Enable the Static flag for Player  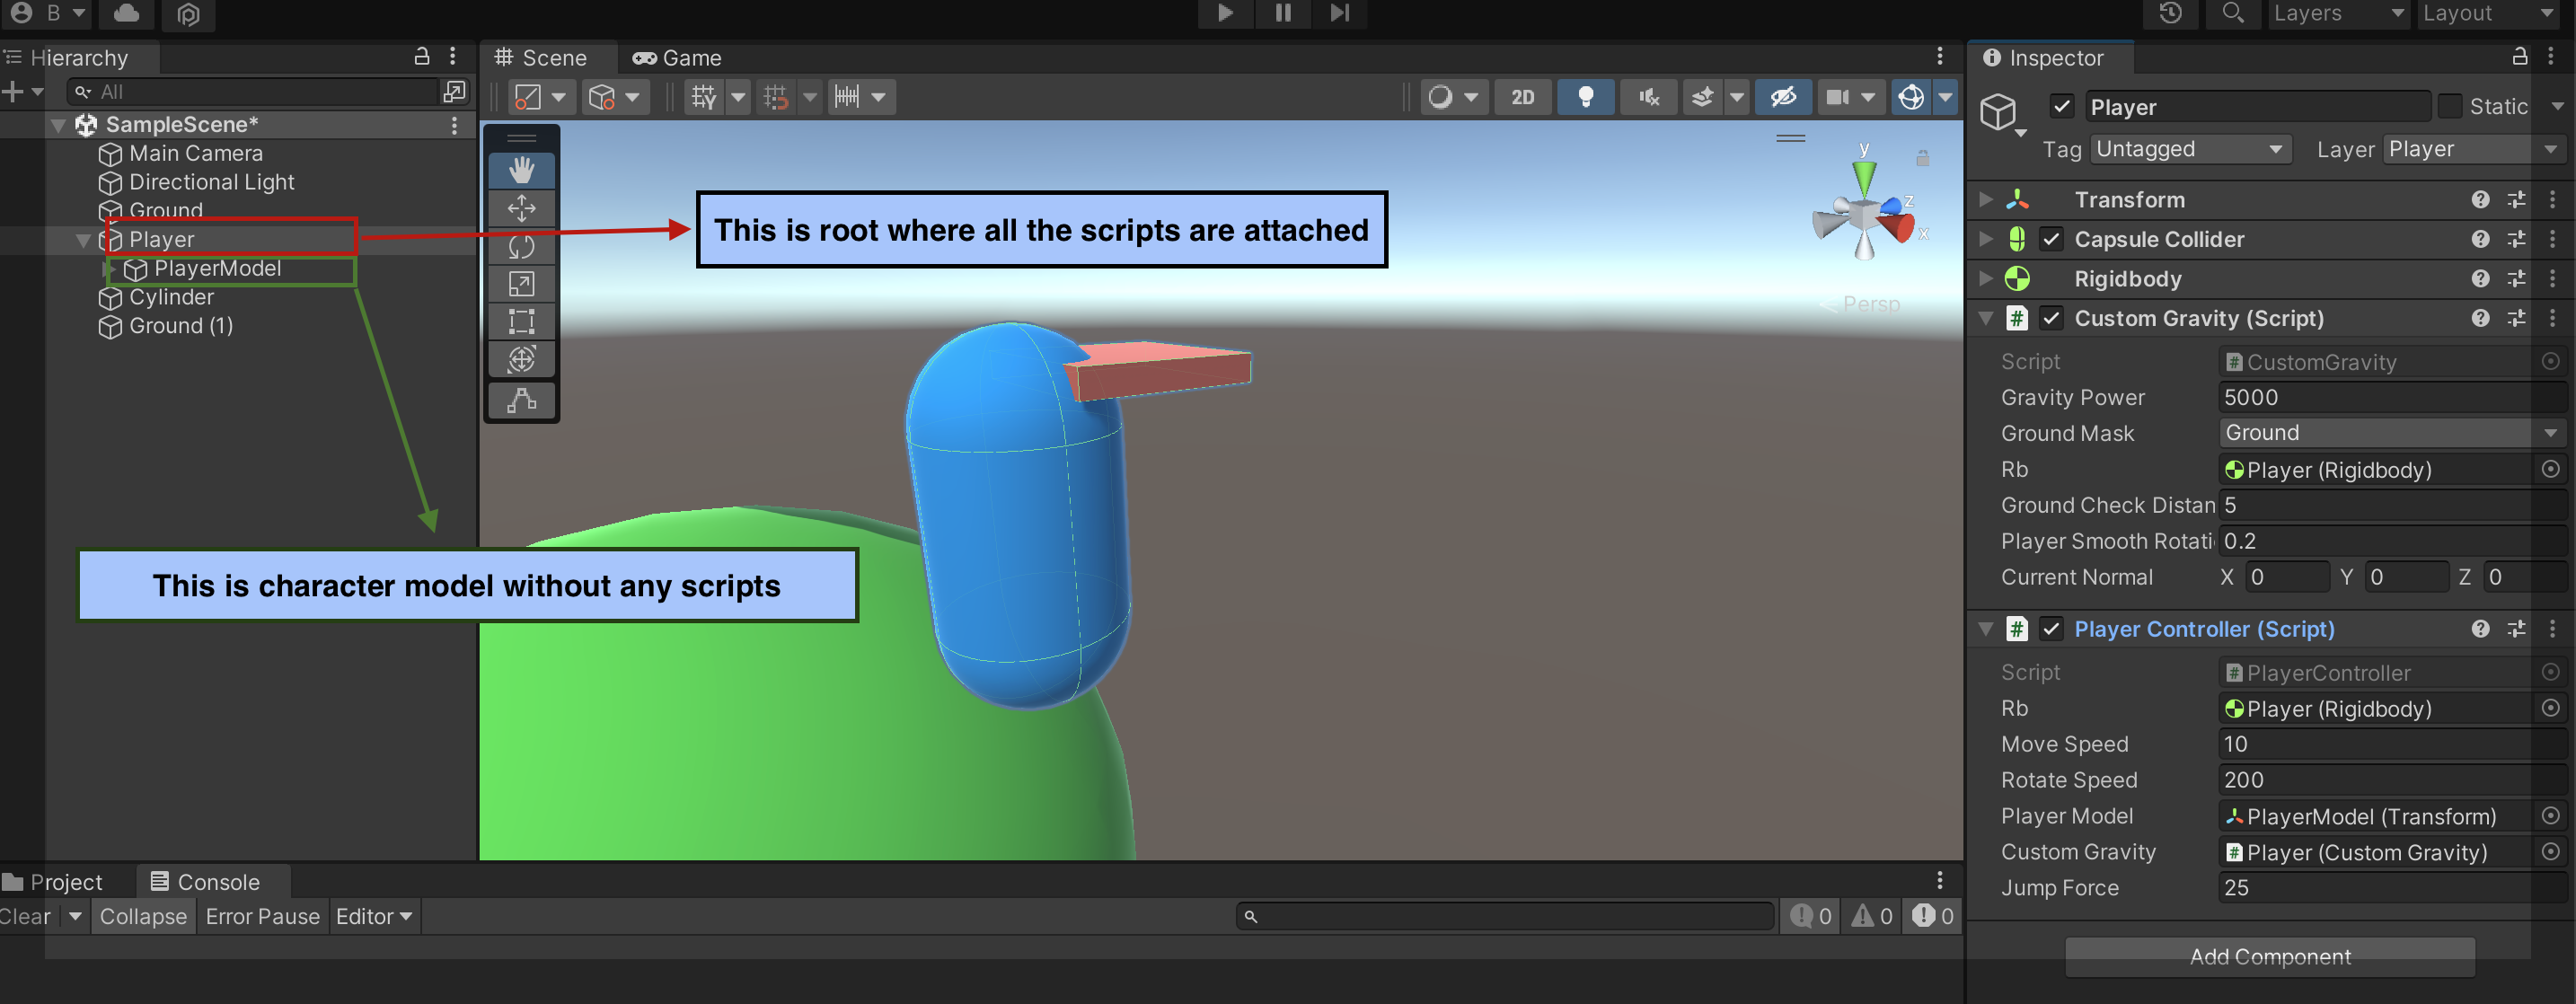point(2452,106)
